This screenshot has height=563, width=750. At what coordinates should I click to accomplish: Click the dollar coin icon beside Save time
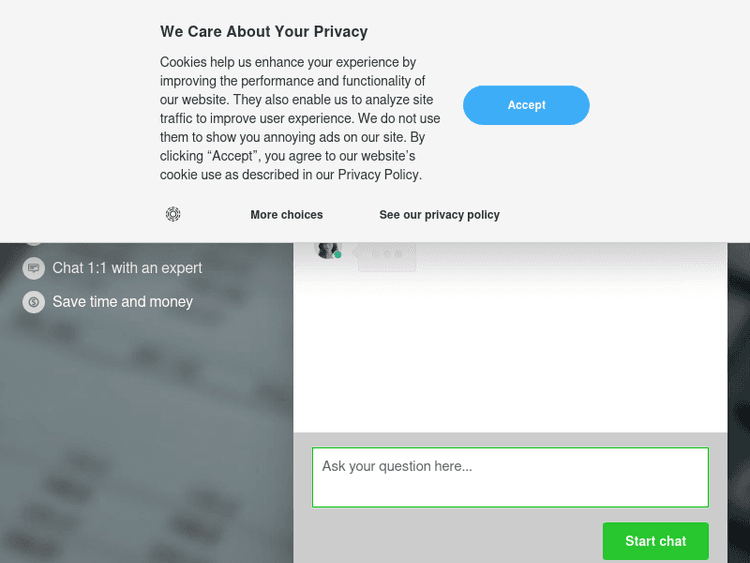pyautogui.click(x=34, y=302)
